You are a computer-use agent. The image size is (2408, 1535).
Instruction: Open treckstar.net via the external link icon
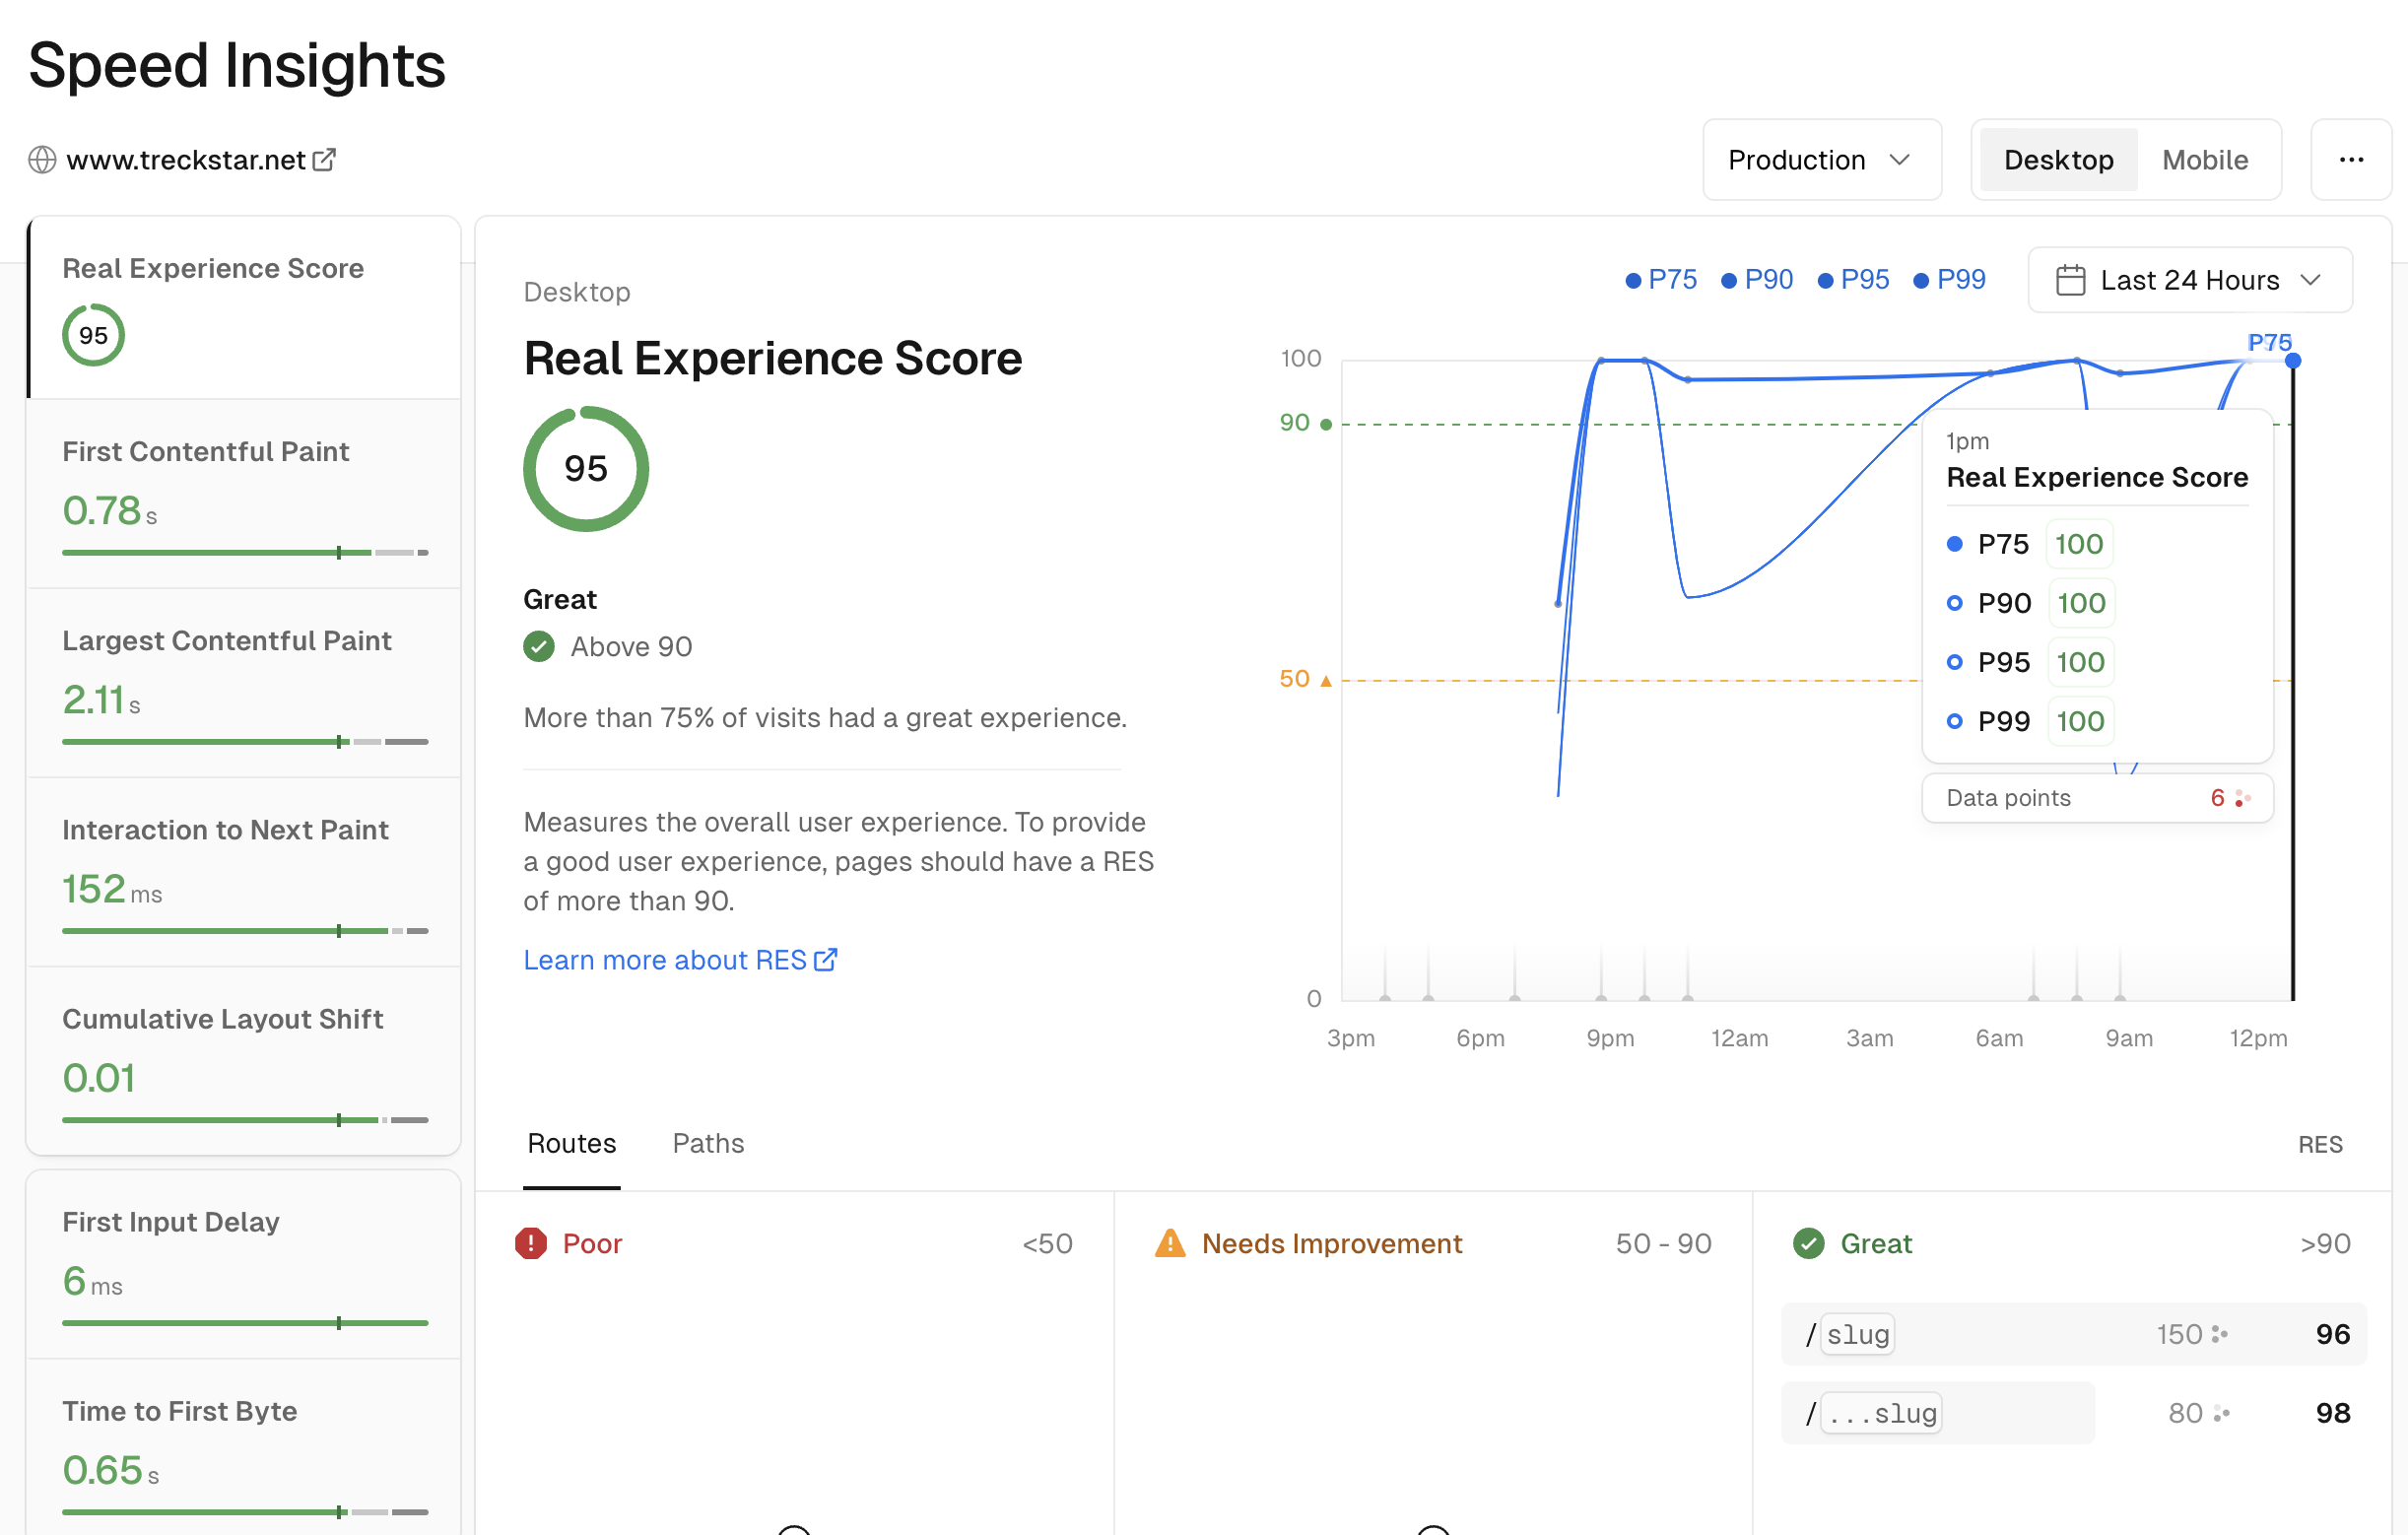pos(324,159)
